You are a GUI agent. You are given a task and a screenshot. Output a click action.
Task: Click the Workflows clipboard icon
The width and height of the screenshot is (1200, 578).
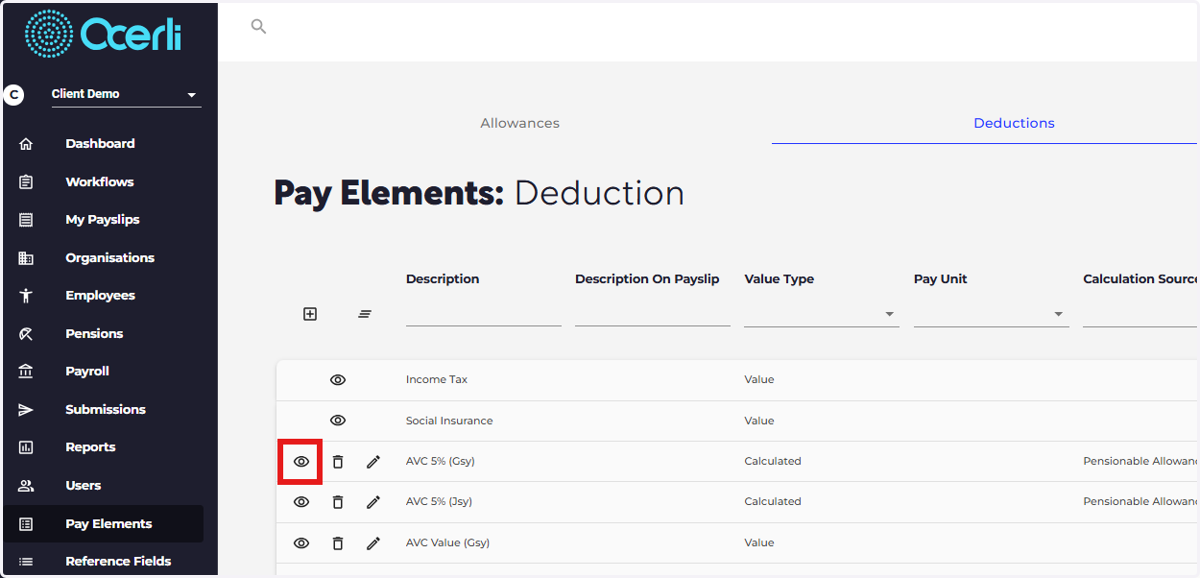(x=26, y=182)
